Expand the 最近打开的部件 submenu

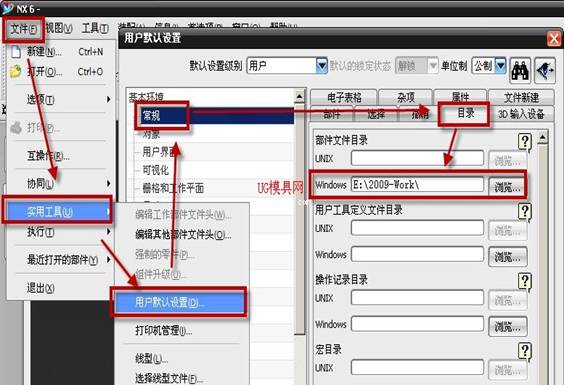pyautogui.click(x=108, y=259)
